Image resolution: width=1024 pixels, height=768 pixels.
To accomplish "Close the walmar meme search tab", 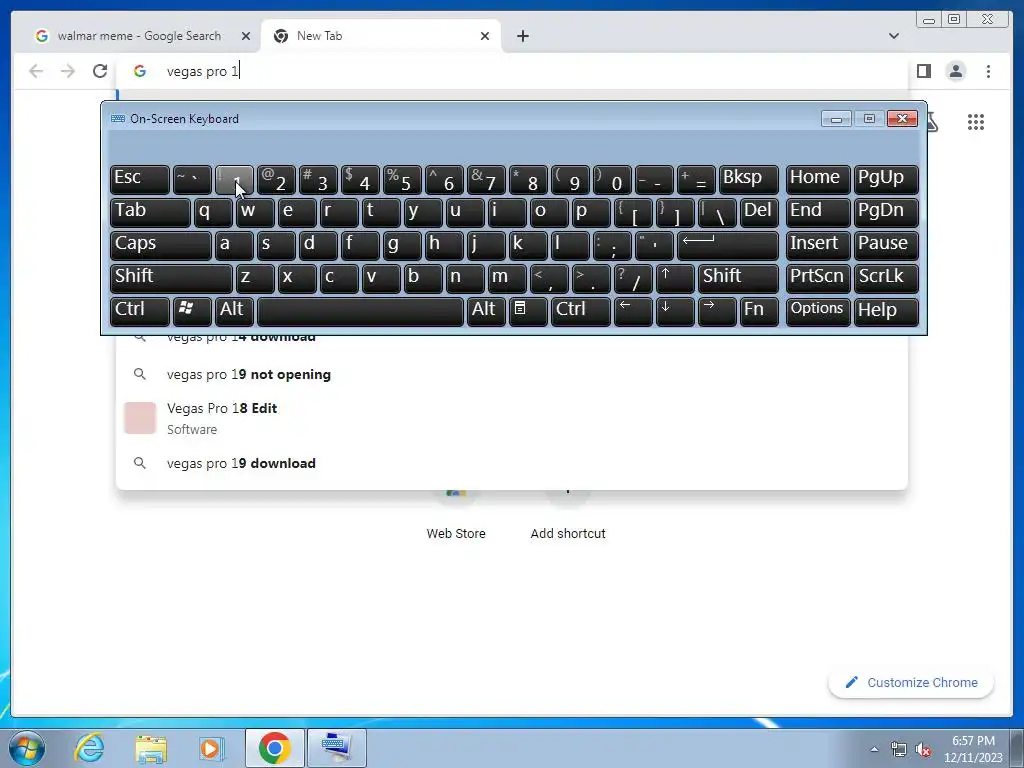I will [x=246, y=36].
